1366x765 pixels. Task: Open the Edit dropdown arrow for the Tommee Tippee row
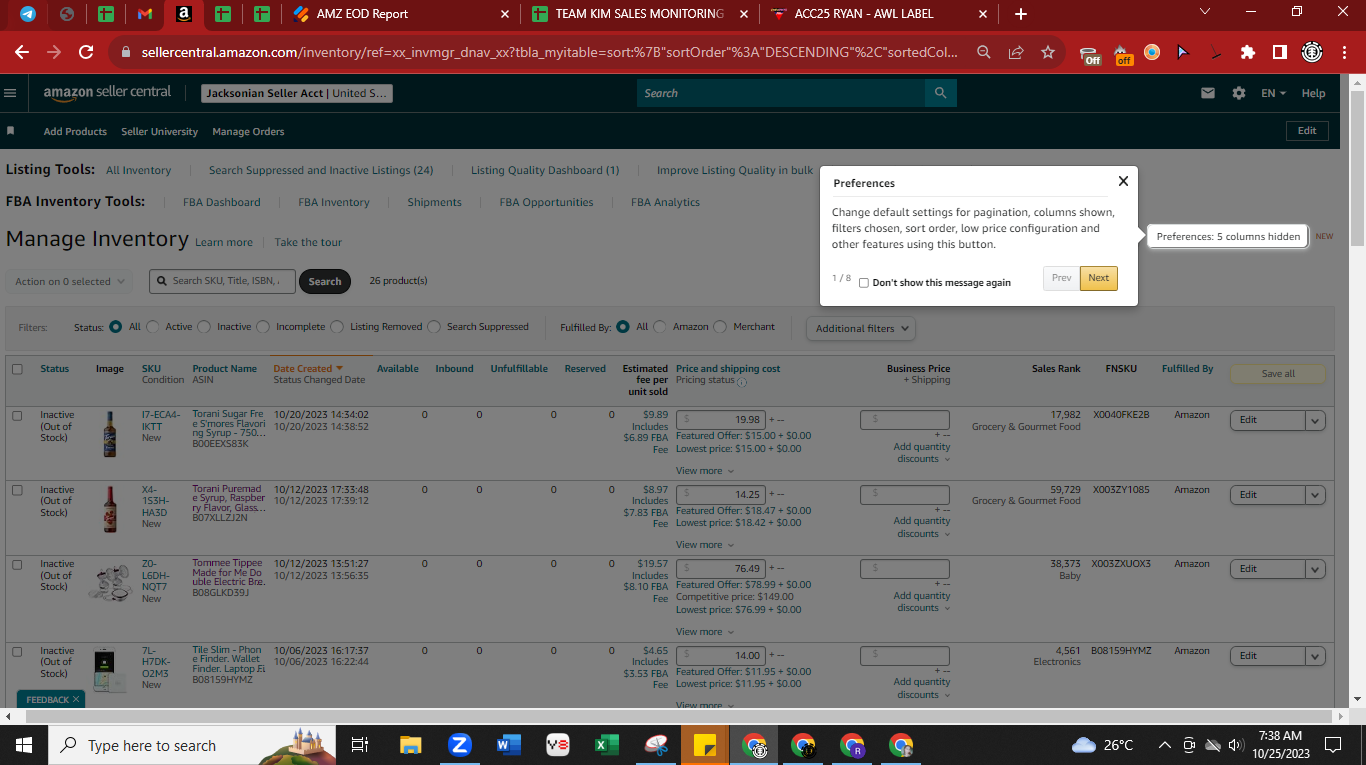click(1315, 569)
